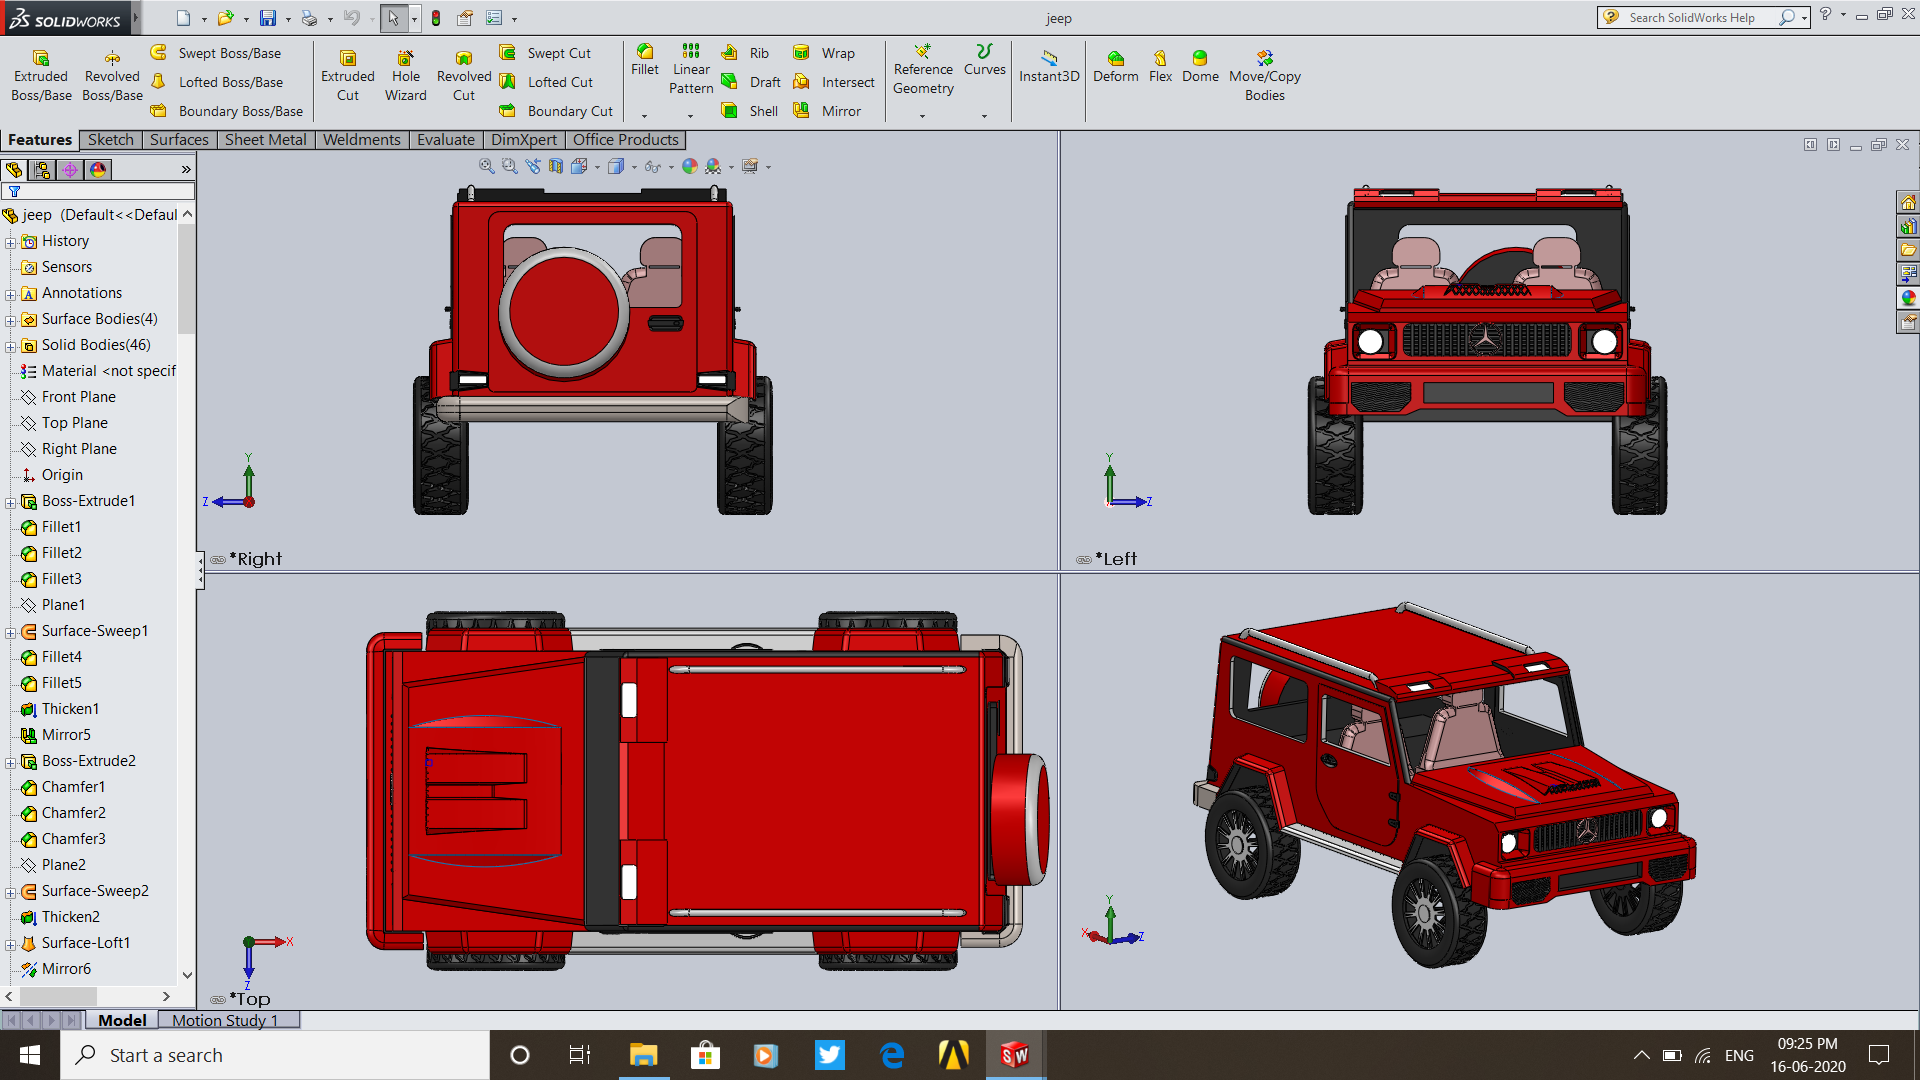
Task: Select the Flex tool
Action: click(1160, 67)
